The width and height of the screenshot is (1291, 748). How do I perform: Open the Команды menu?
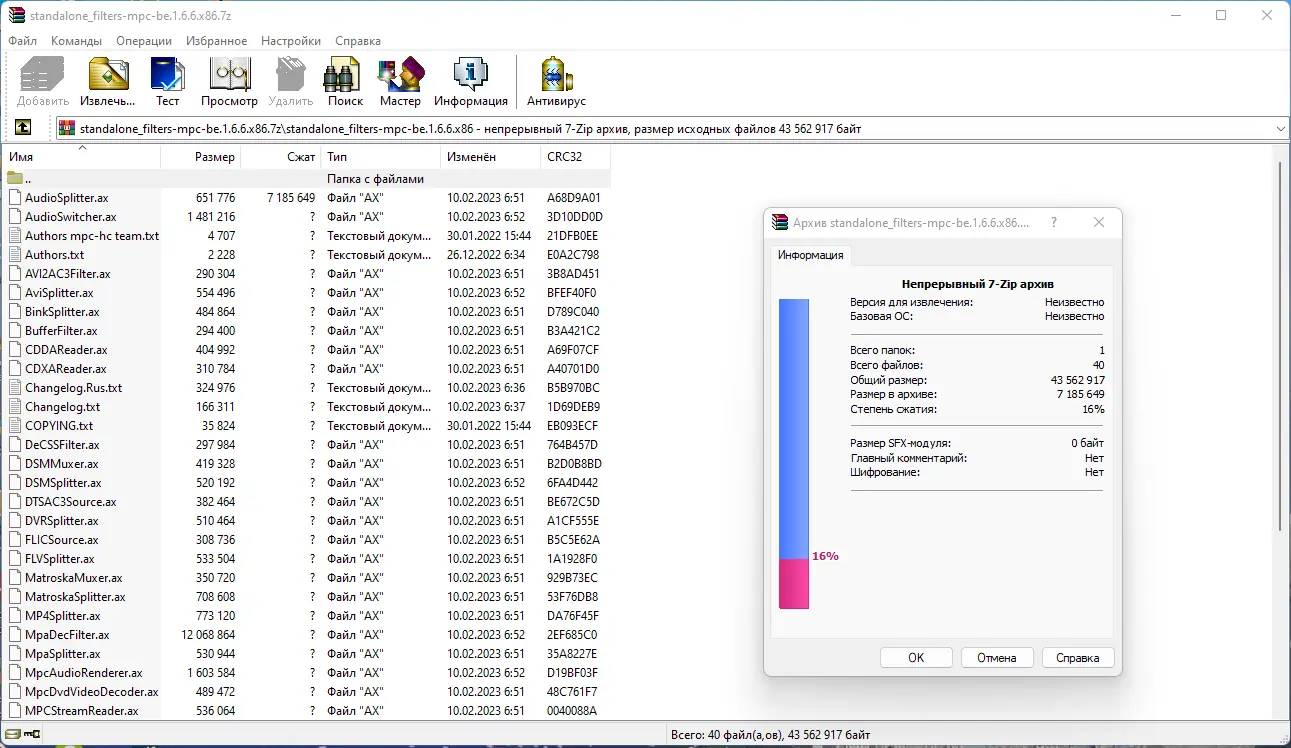point(76,41)
